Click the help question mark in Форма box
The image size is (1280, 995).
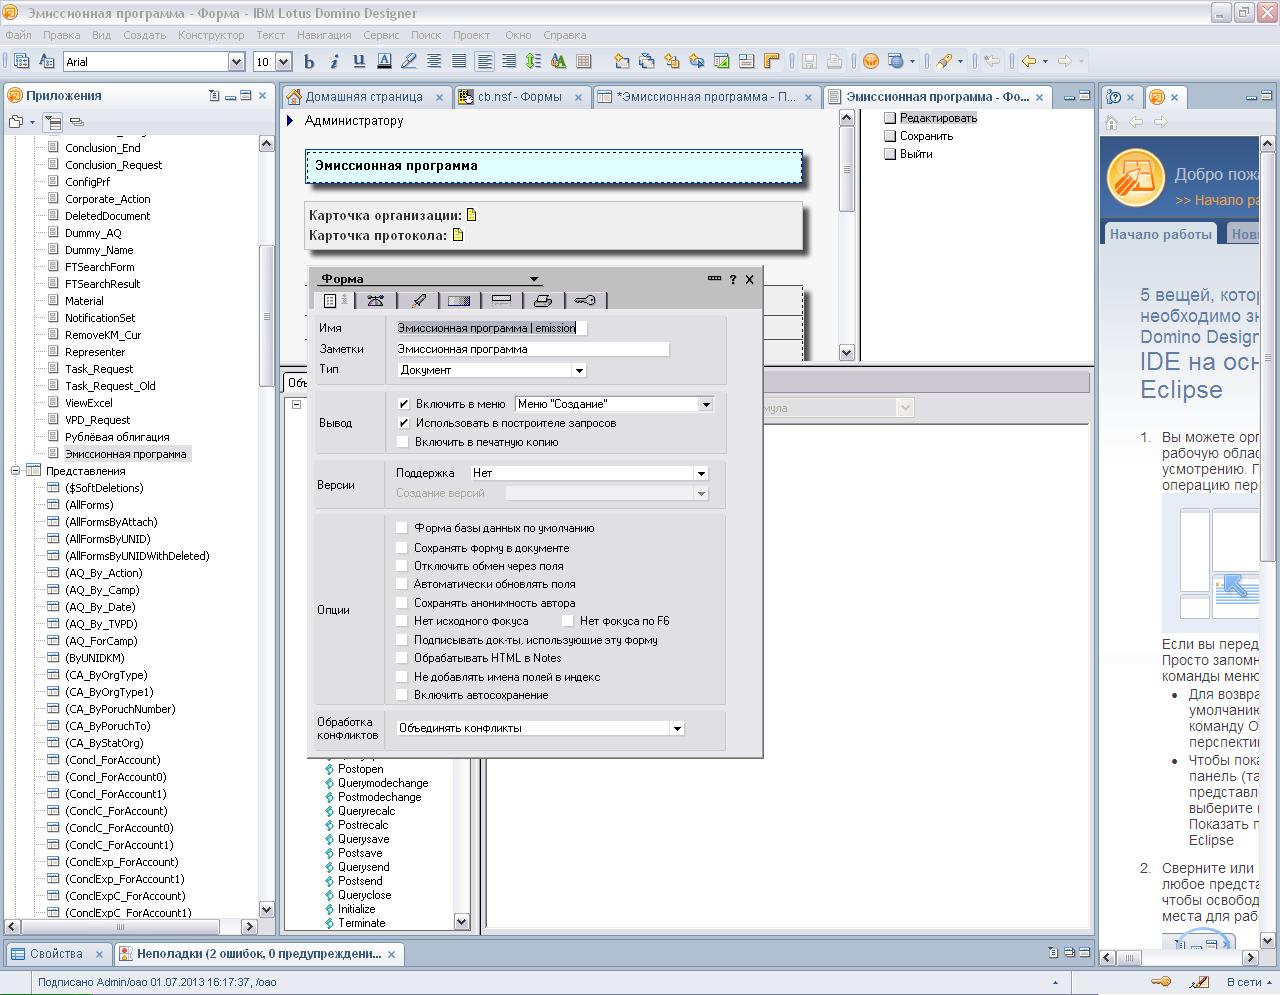[x=732, y=280]
